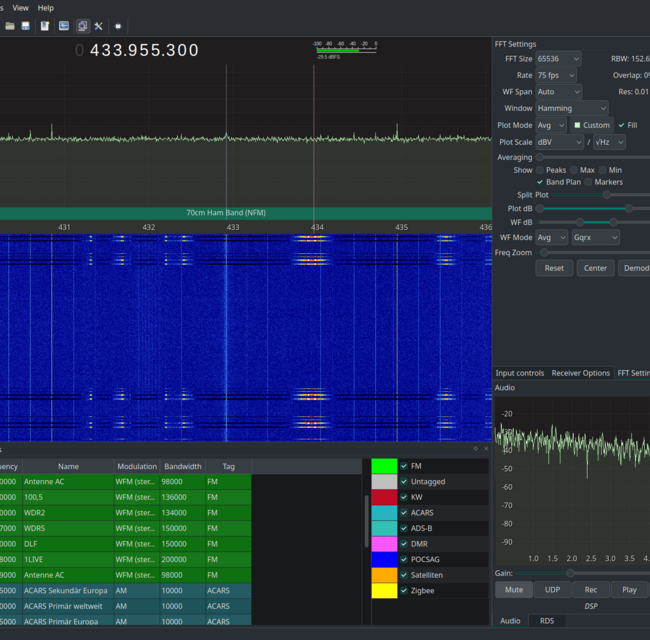The width and height of the screenshot is (650, 640).
Task: Open the Rate 75 fps dropdown
Action: tap(556, 75)
